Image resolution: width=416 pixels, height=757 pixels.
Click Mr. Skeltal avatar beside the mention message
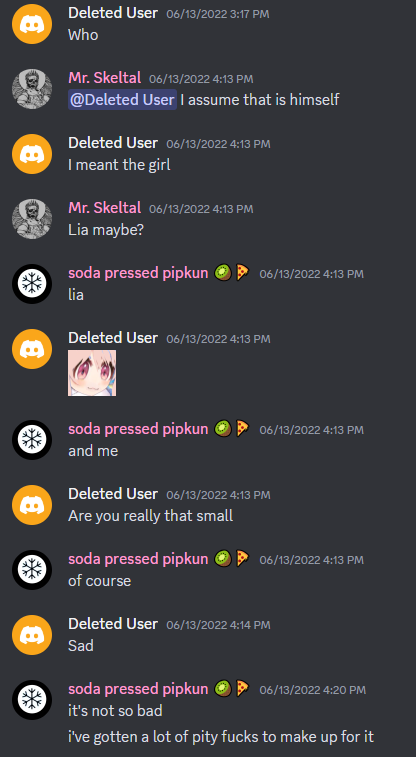point(32,89)
